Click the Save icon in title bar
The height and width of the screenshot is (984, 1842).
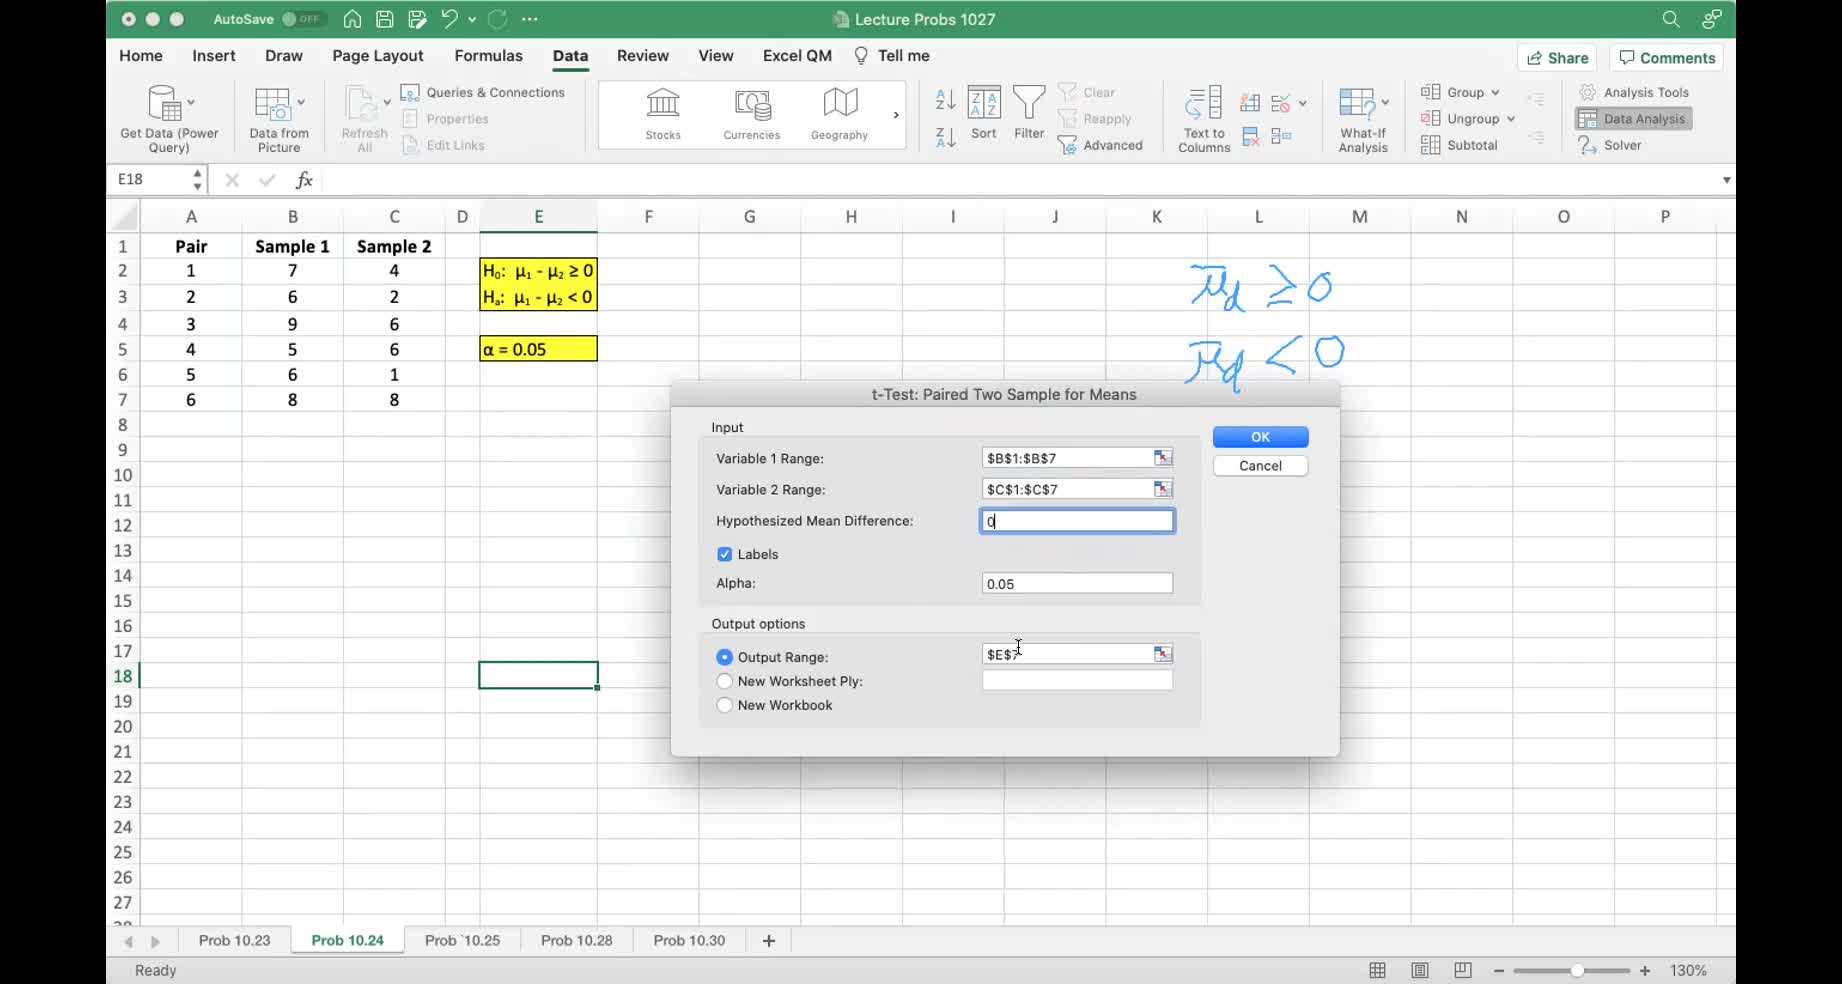(x=384, y=19)
